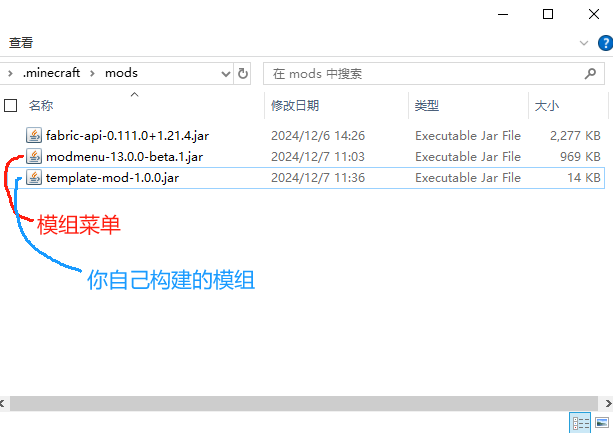Screen dimensions: 613x433
Task: Refresh the mods folder view
Action: click(242, 73)
